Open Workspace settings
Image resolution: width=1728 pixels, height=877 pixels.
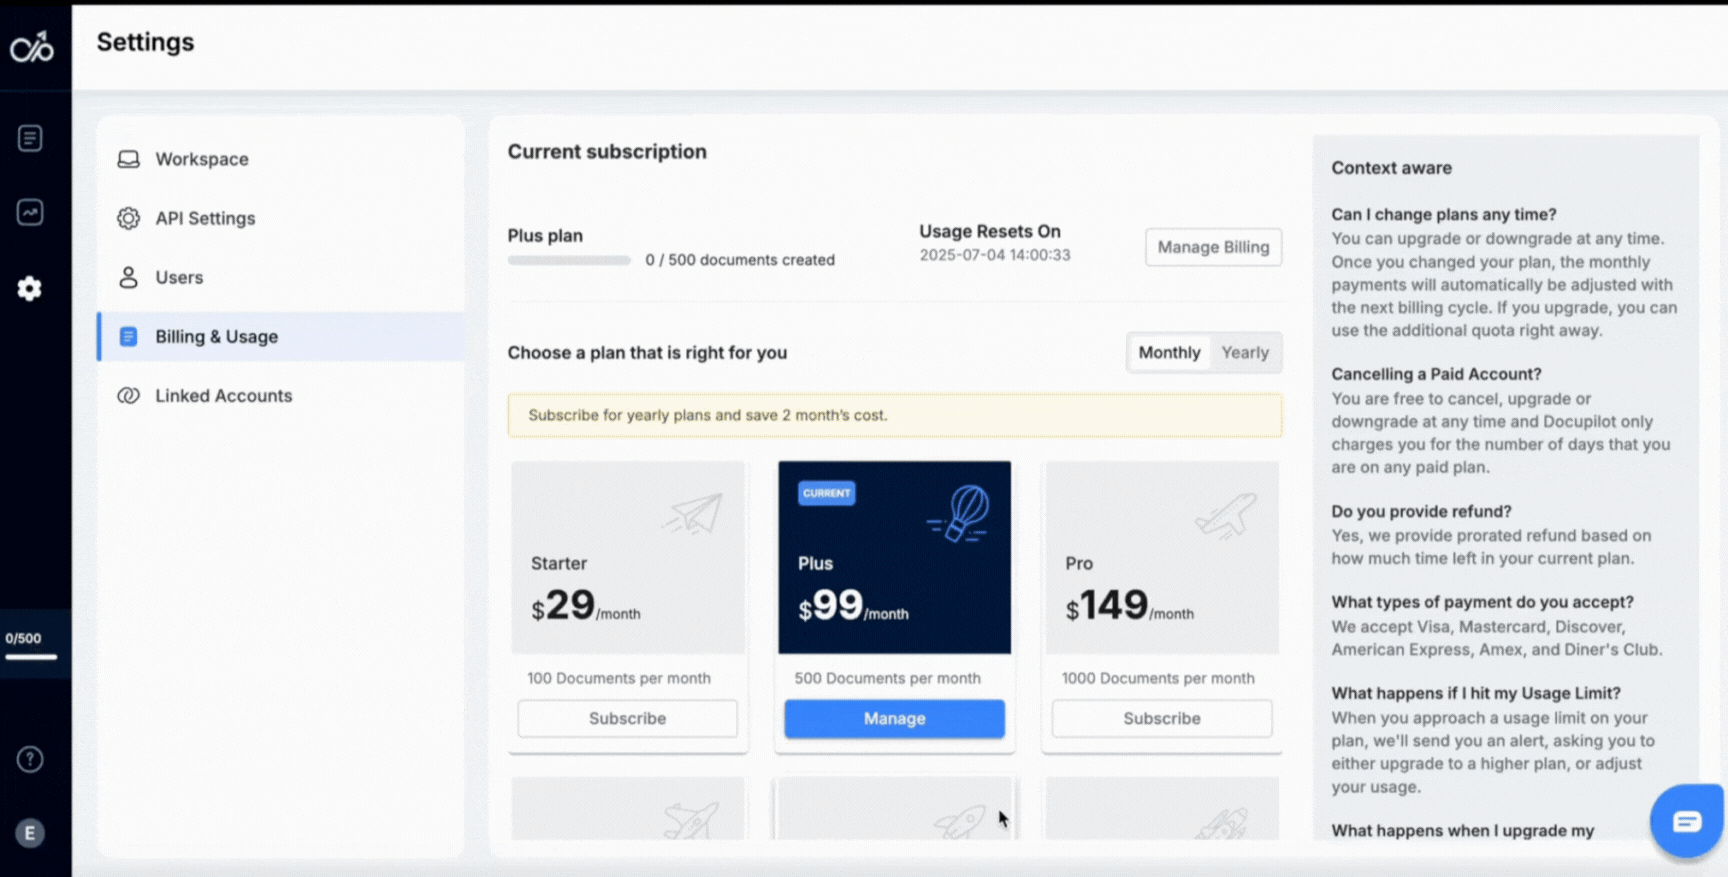click(201, 159)
